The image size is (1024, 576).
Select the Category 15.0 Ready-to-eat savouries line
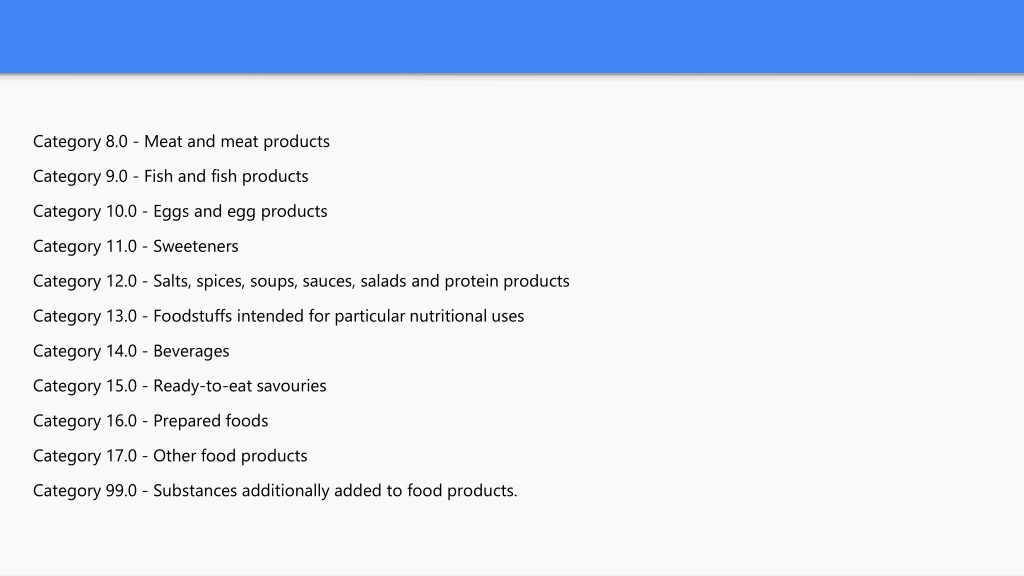click(180, 386)
